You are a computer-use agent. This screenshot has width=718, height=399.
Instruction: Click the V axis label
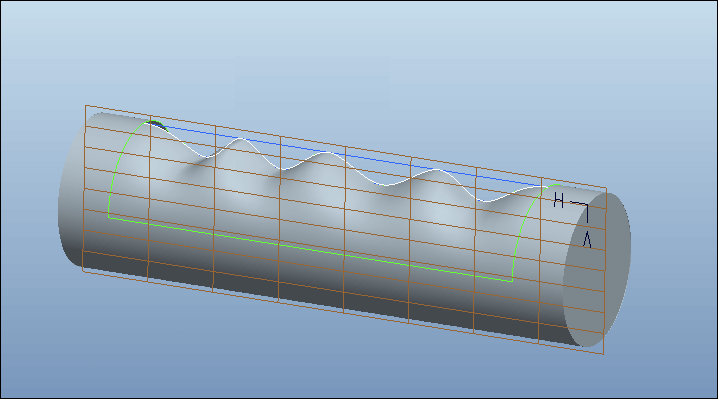(587, 239)
